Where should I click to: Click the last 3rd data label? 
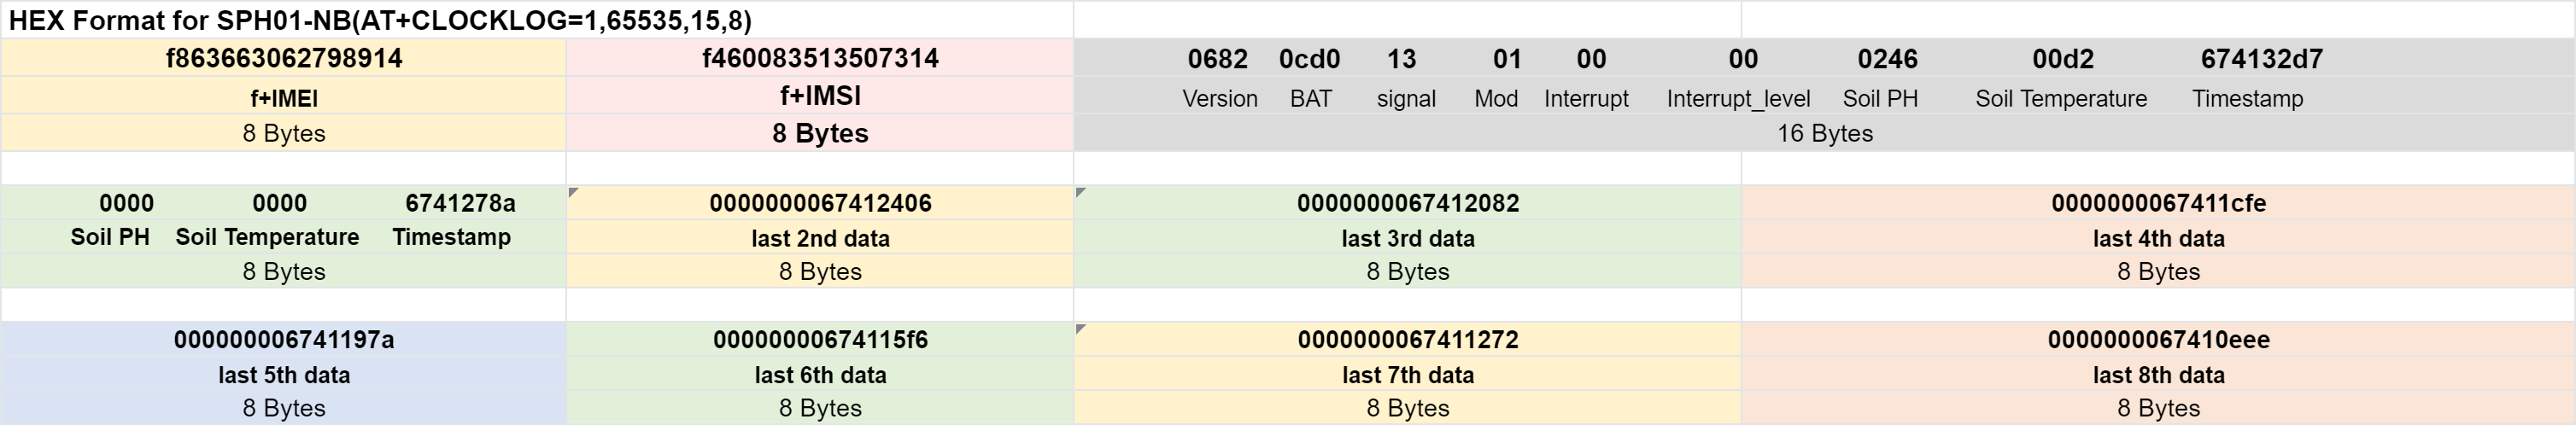1408,238
